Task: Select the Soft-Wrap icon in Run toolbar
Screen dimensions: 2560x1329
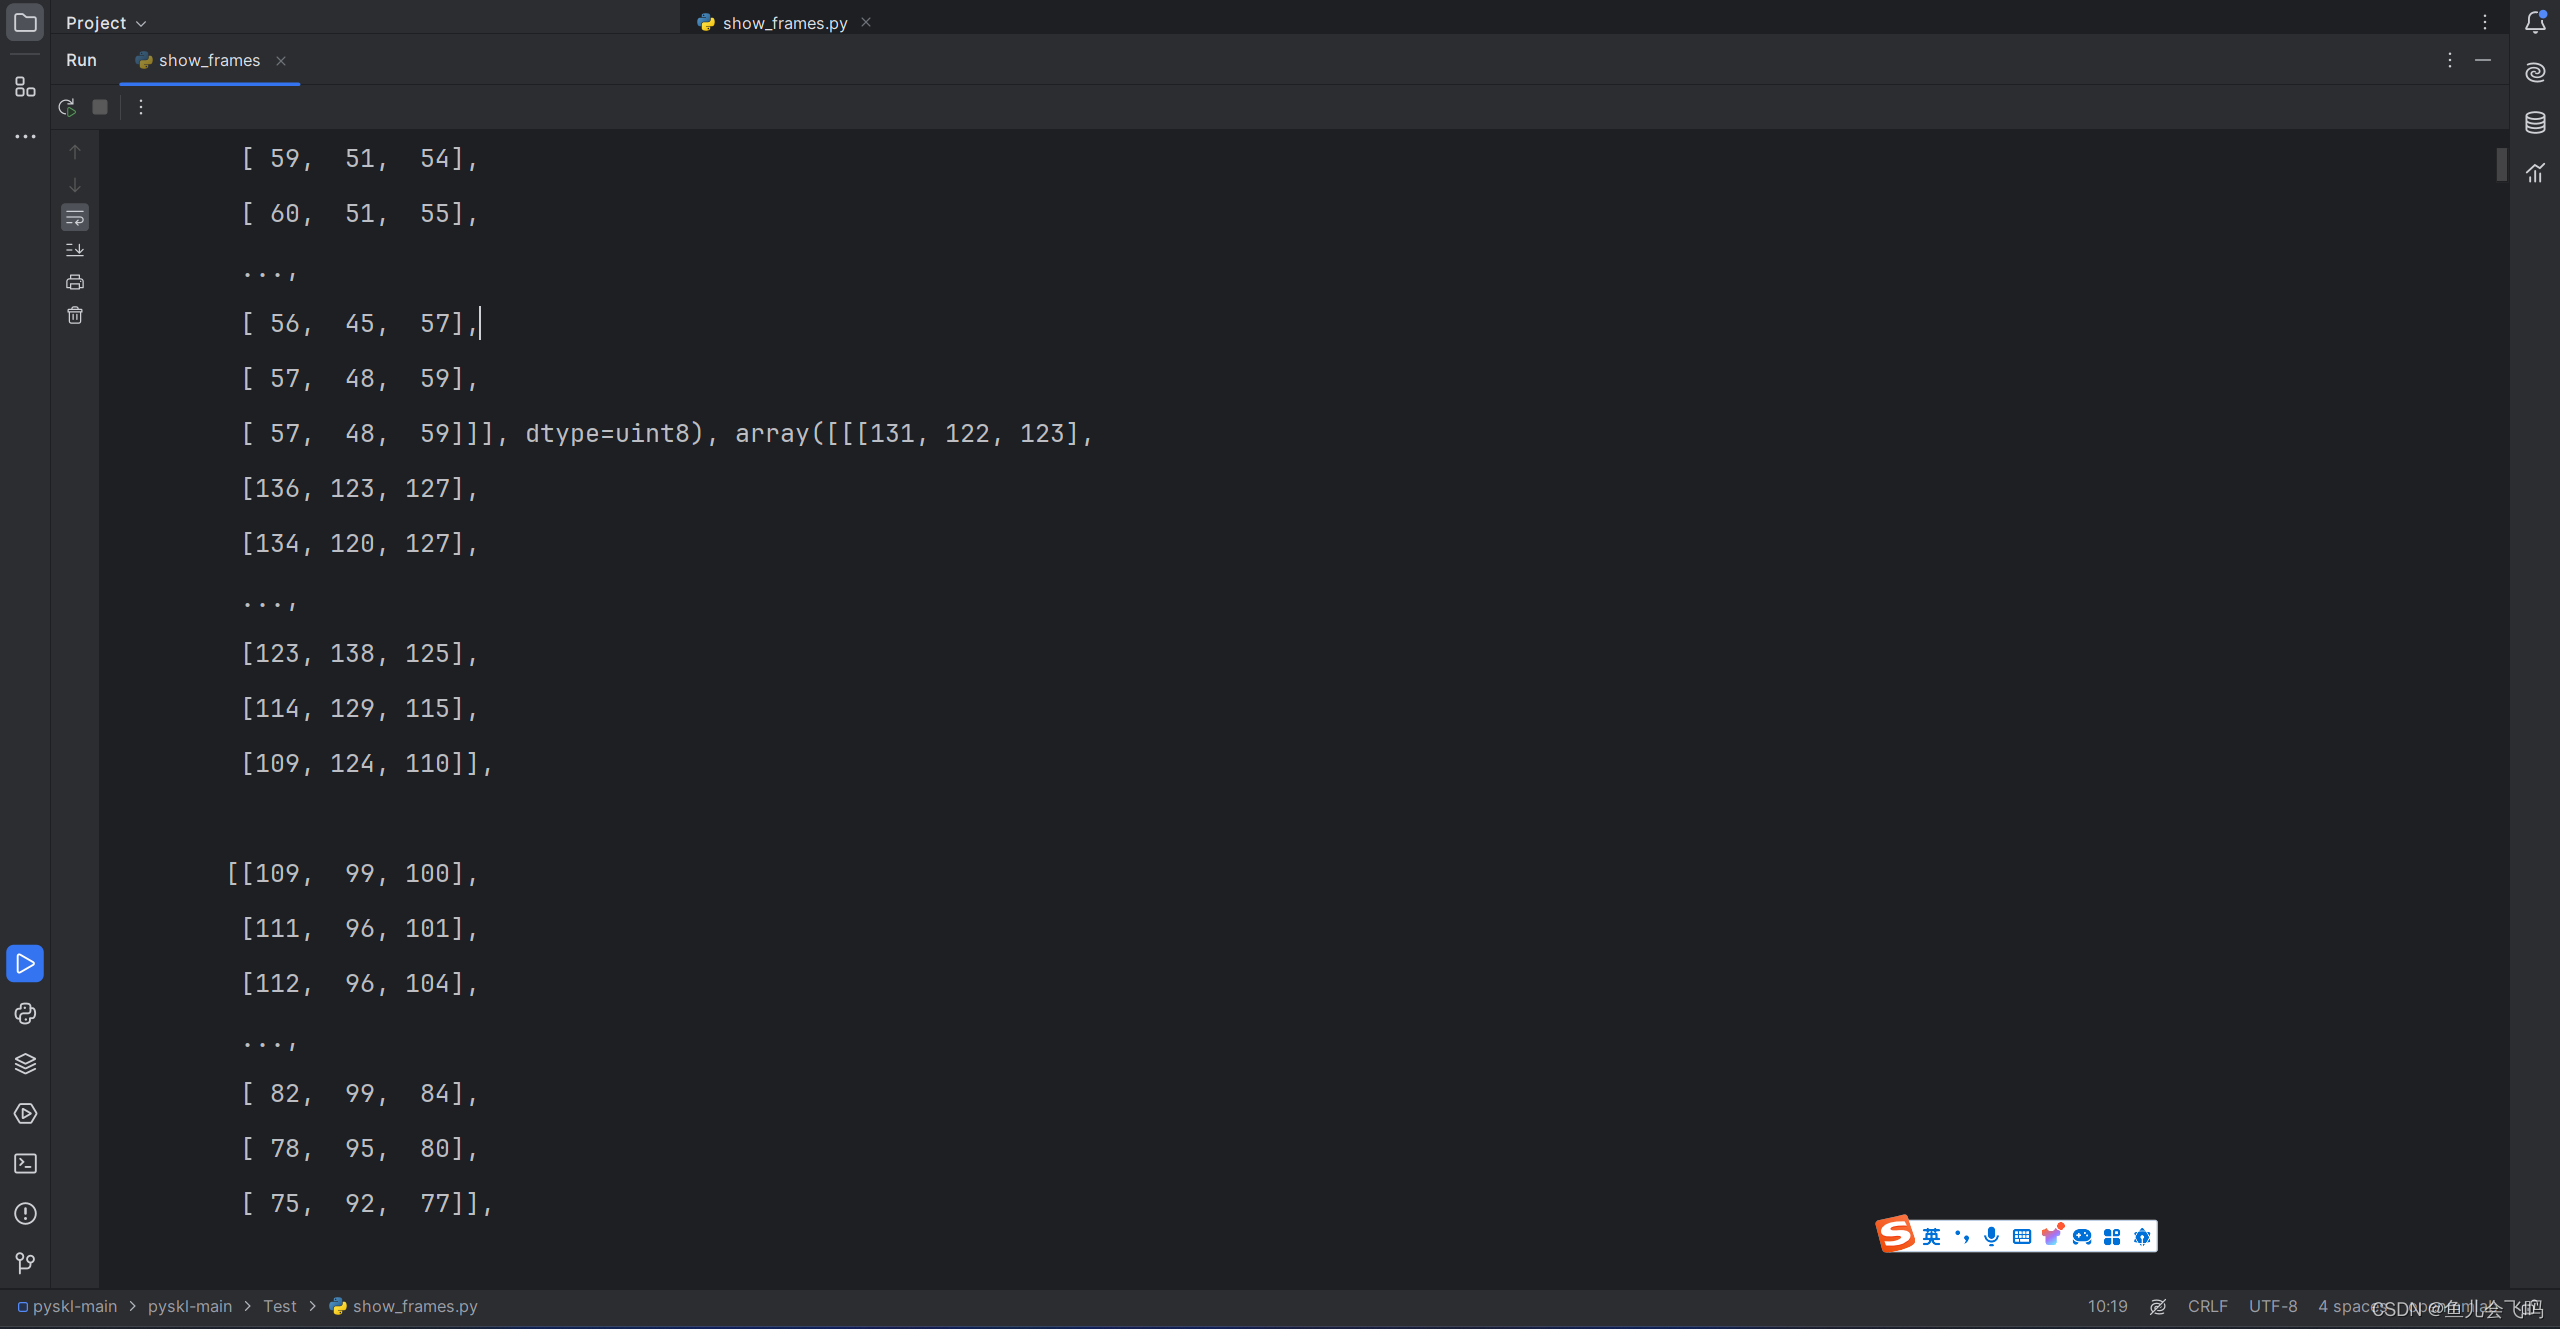Action: (75, 217)
